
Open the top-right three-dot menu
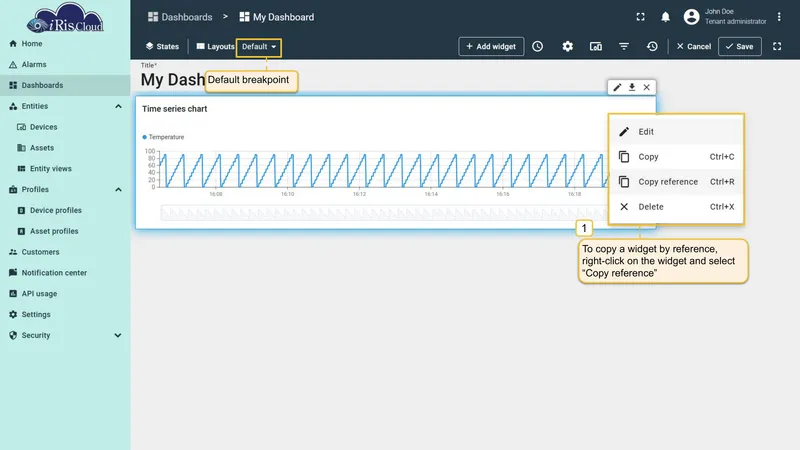pyautogui.click(x=779, y=17)
